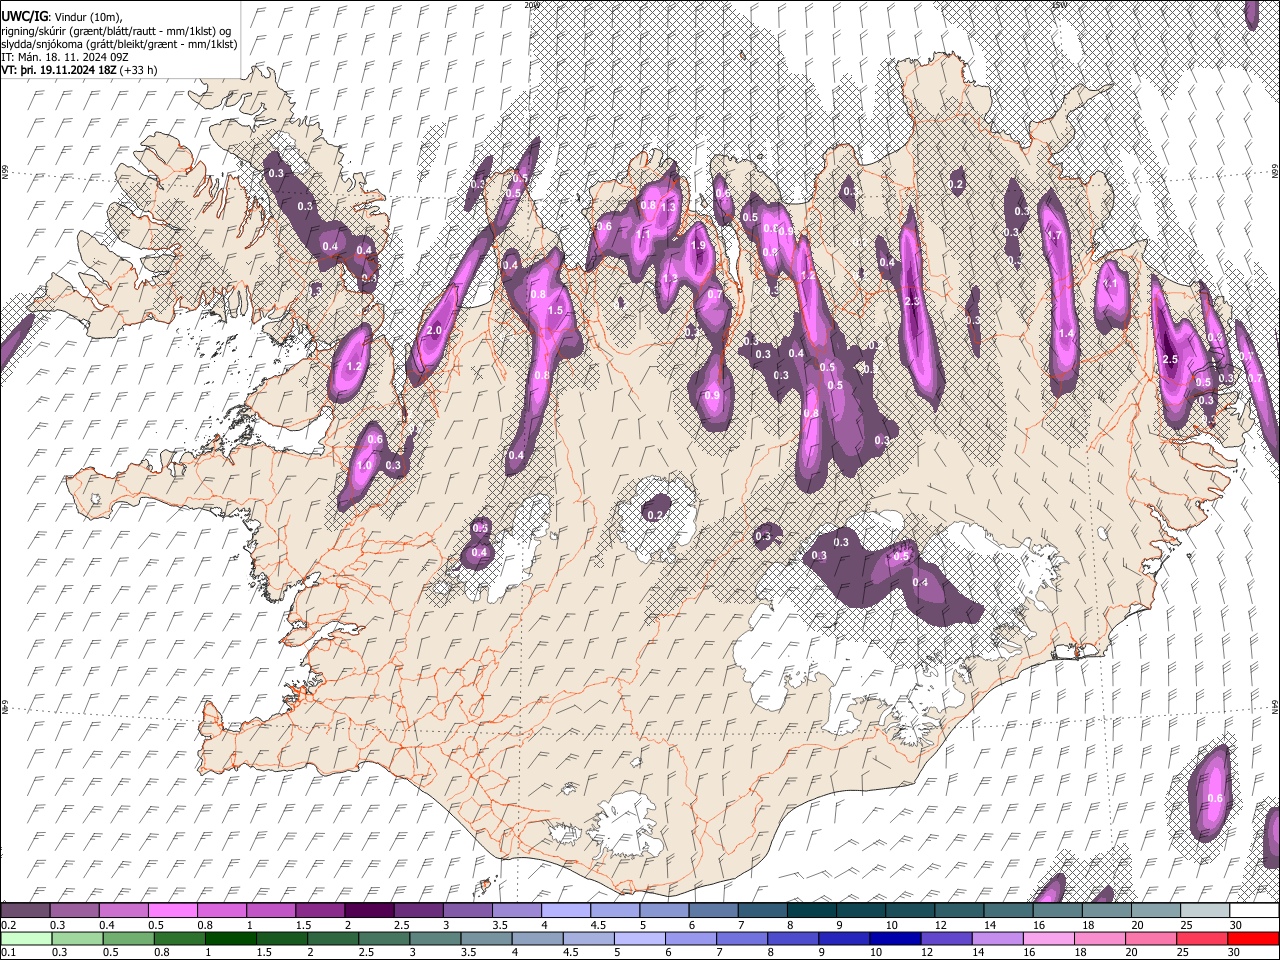Click the 2.5 precipitation value in east Iceland

pos(1170,359)
